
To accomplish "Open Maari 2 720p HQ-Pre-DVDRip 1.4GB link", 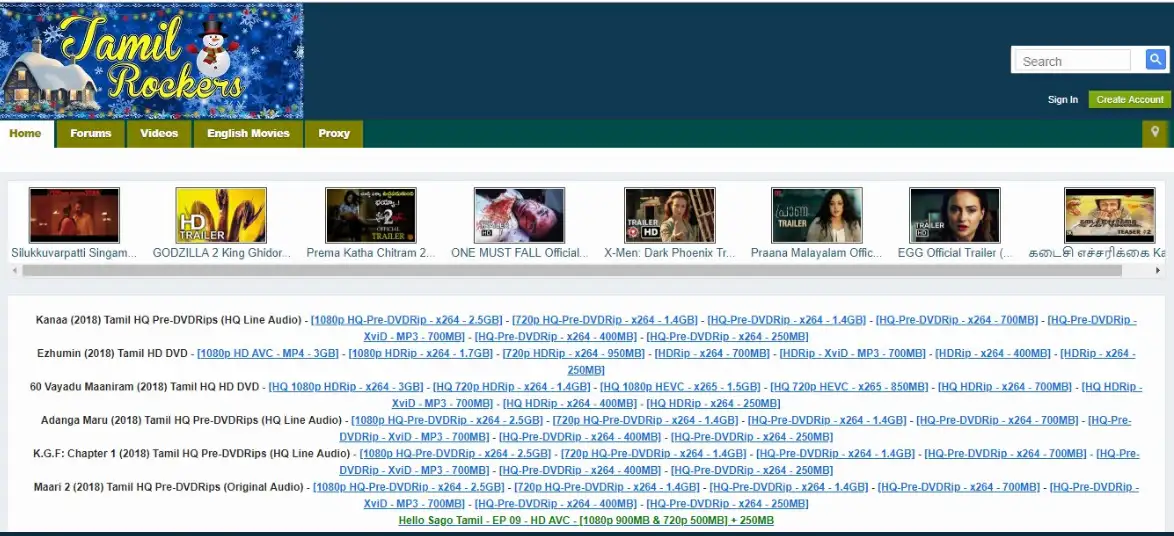I will click(607, 487).
